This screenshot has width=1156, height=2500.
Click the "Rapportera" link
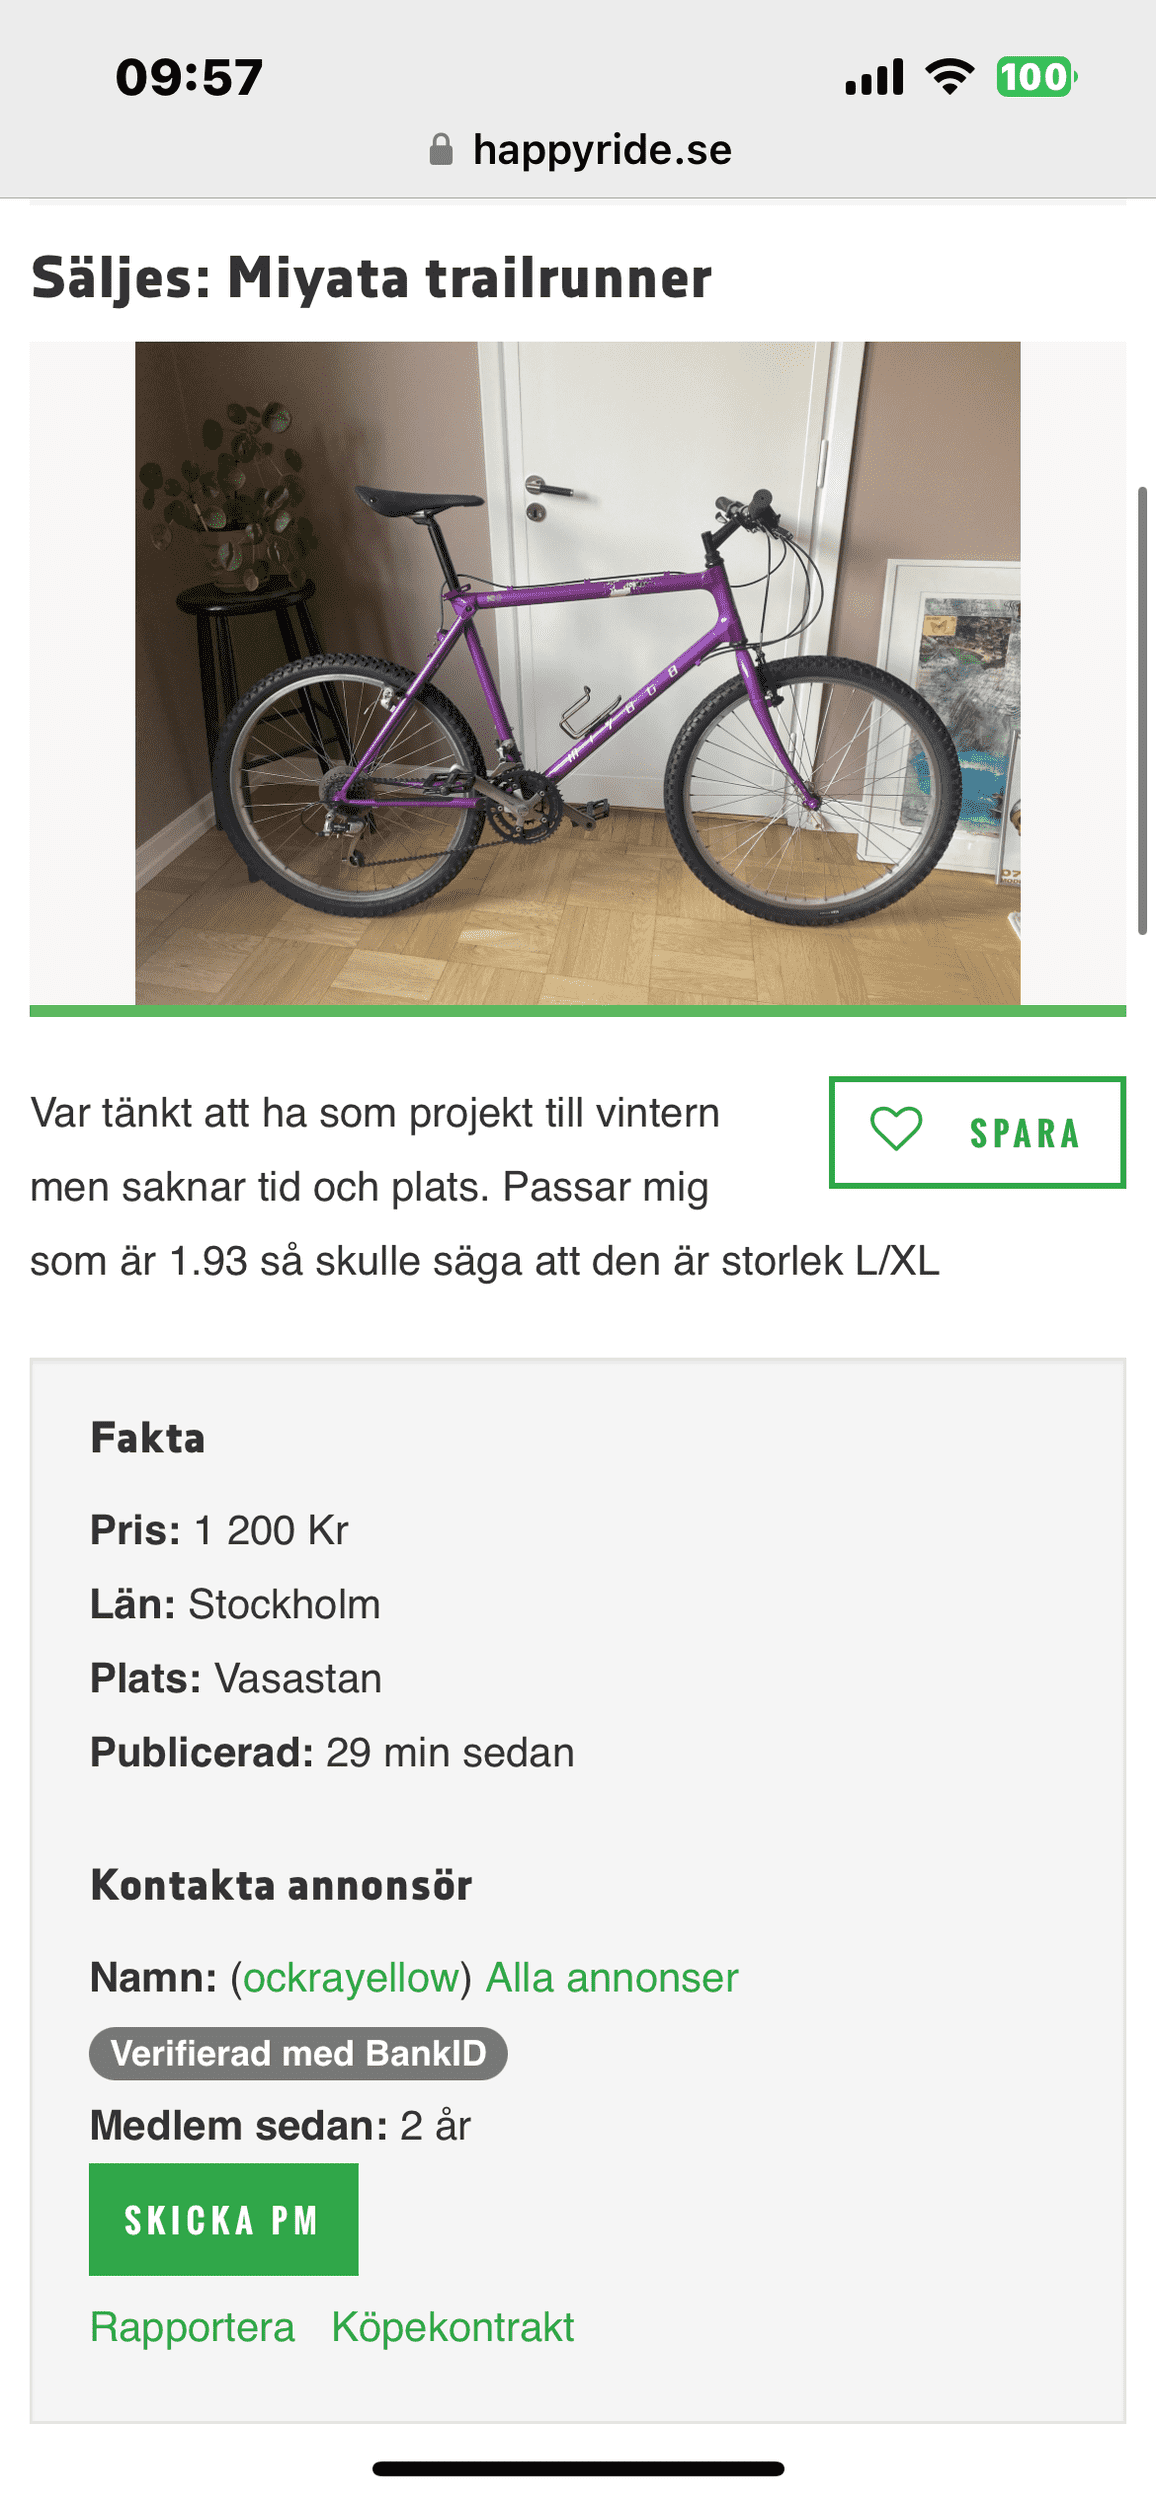click(x=192, y=2327)
